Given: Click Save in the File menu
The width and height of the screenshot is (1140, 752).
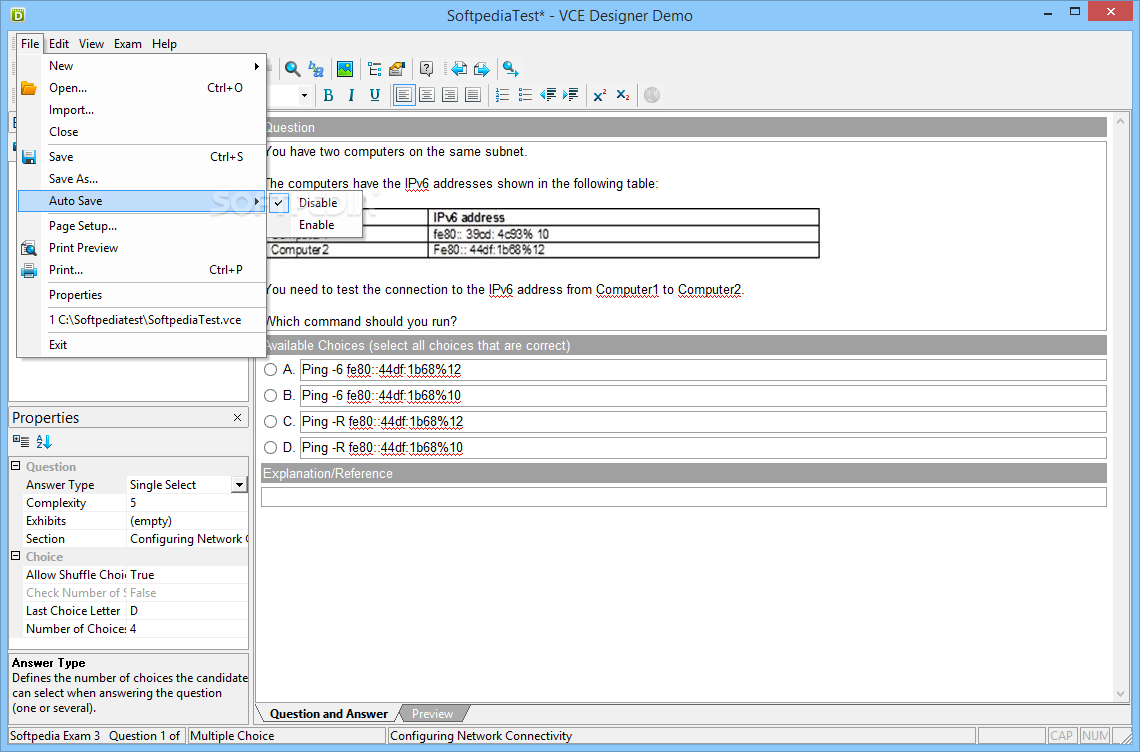Looking at the screenshot, I should tap(142, 157).
